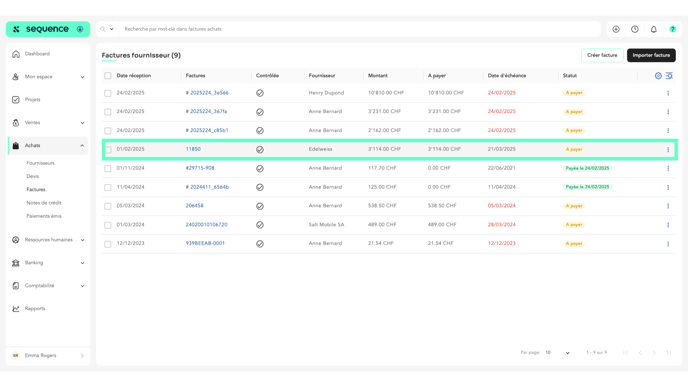The image size is (688, 387).
Task: Check the box for Henry Dupond invoice
Action: pyautogui.click(x=108, y=93)
